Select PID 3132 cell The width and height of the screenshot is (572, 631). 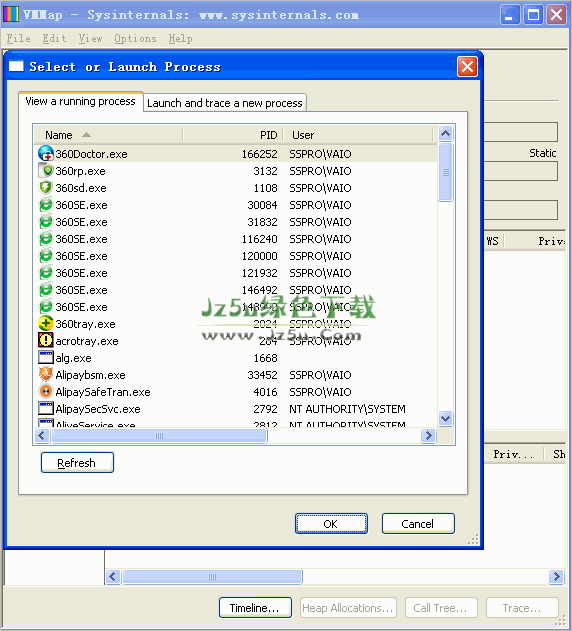265,171
